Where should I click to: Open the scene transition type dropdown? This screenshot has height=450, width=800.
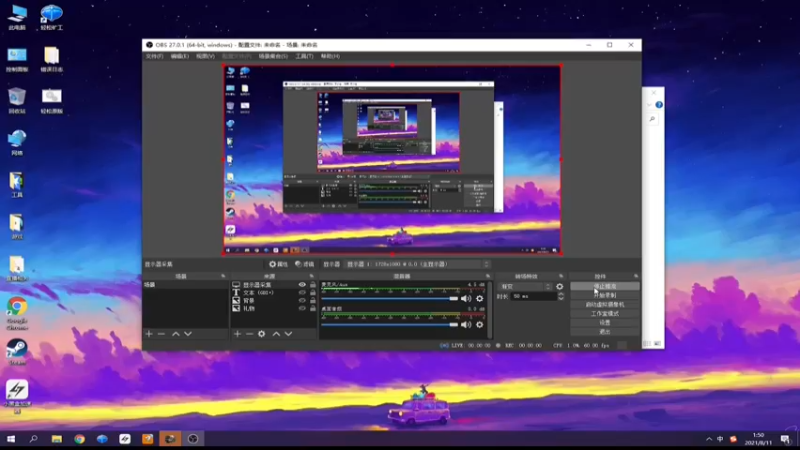[526, 287]
